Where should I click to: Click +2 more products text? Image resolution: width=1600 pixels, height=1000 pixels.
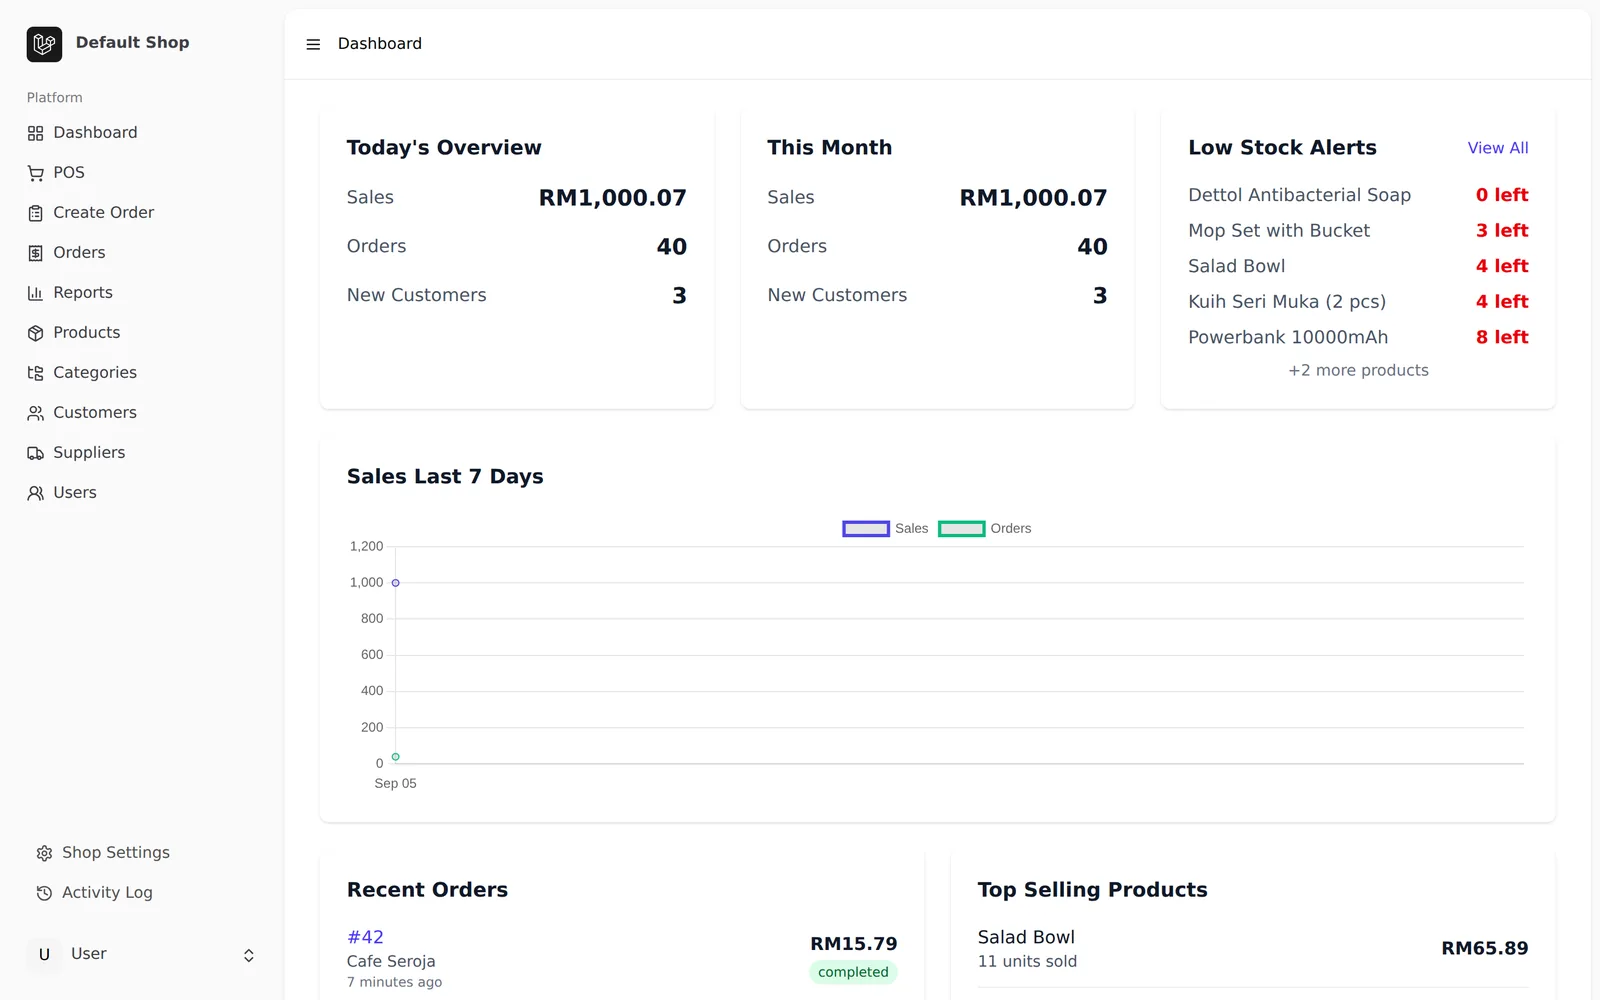pyautogui.click(x=1358, y=370)
